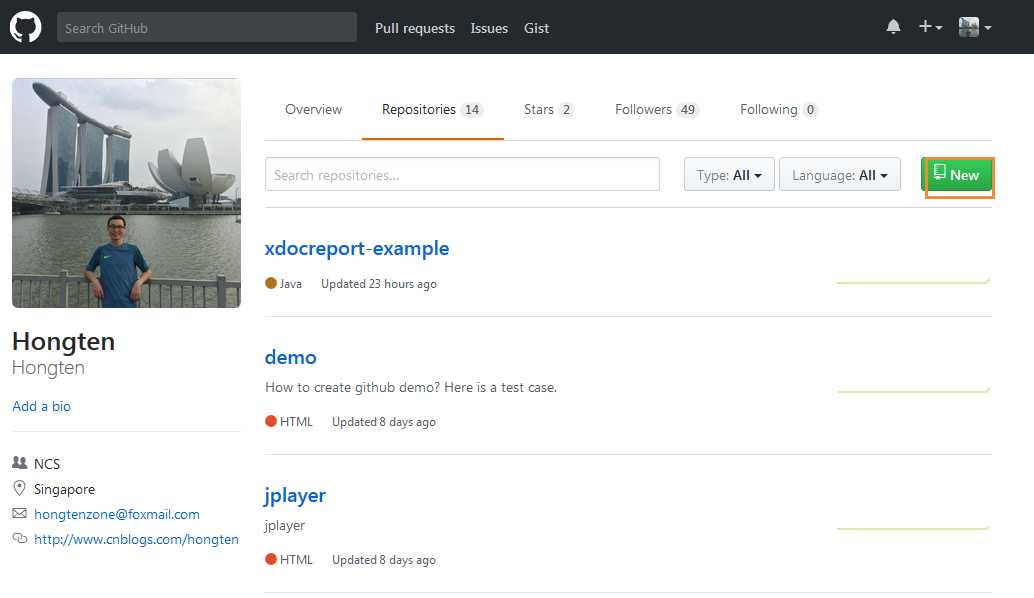Click the HTML color dot for demo
The width and height of the screenshot is (1034, 598).
click(270, 421)
